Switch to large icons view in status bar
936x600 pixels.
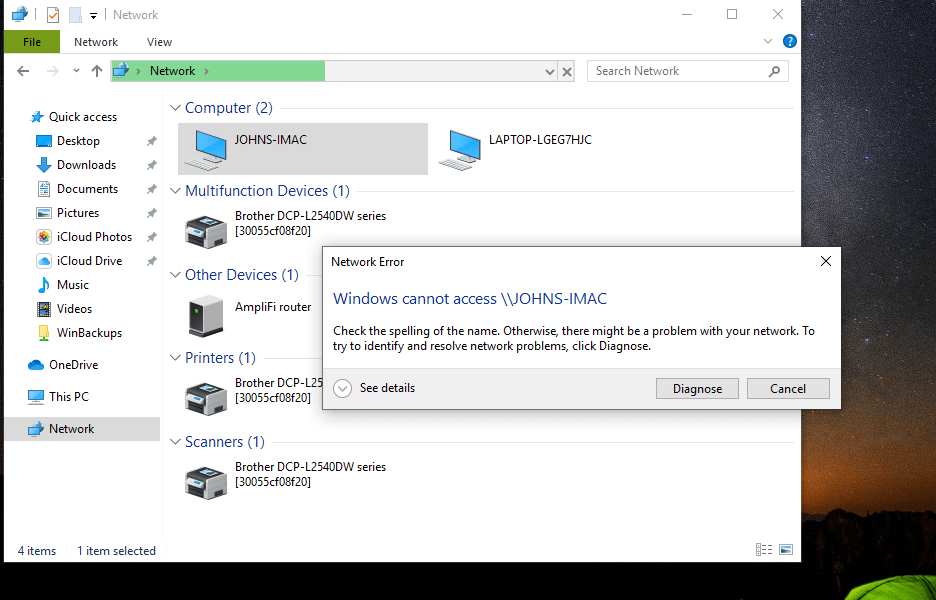[786, 550]
